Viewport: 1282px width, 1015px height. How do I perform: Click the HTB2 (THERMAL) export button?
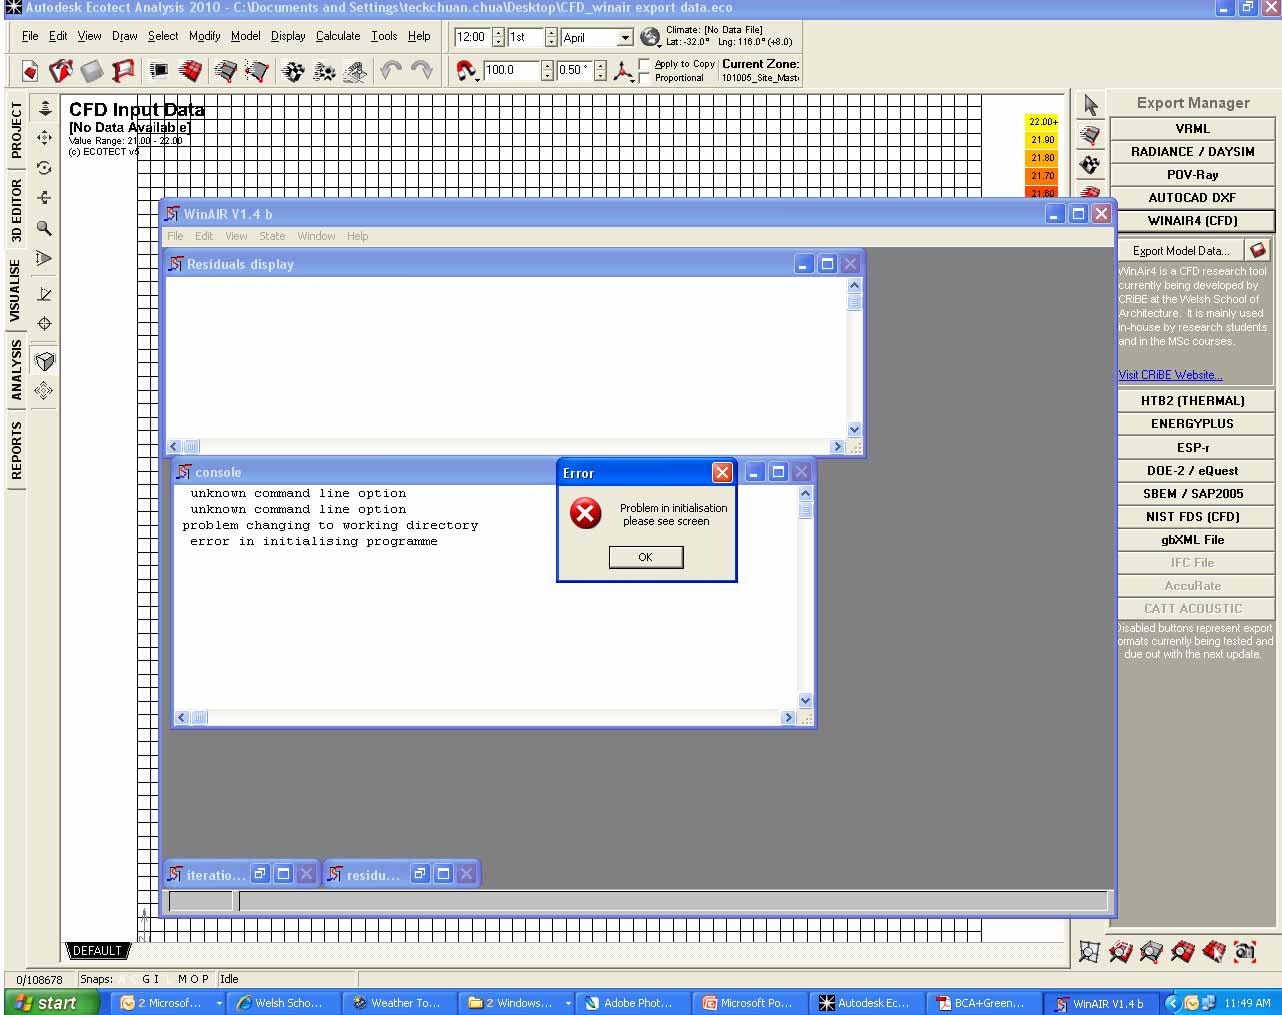[x=1192, y=401]
